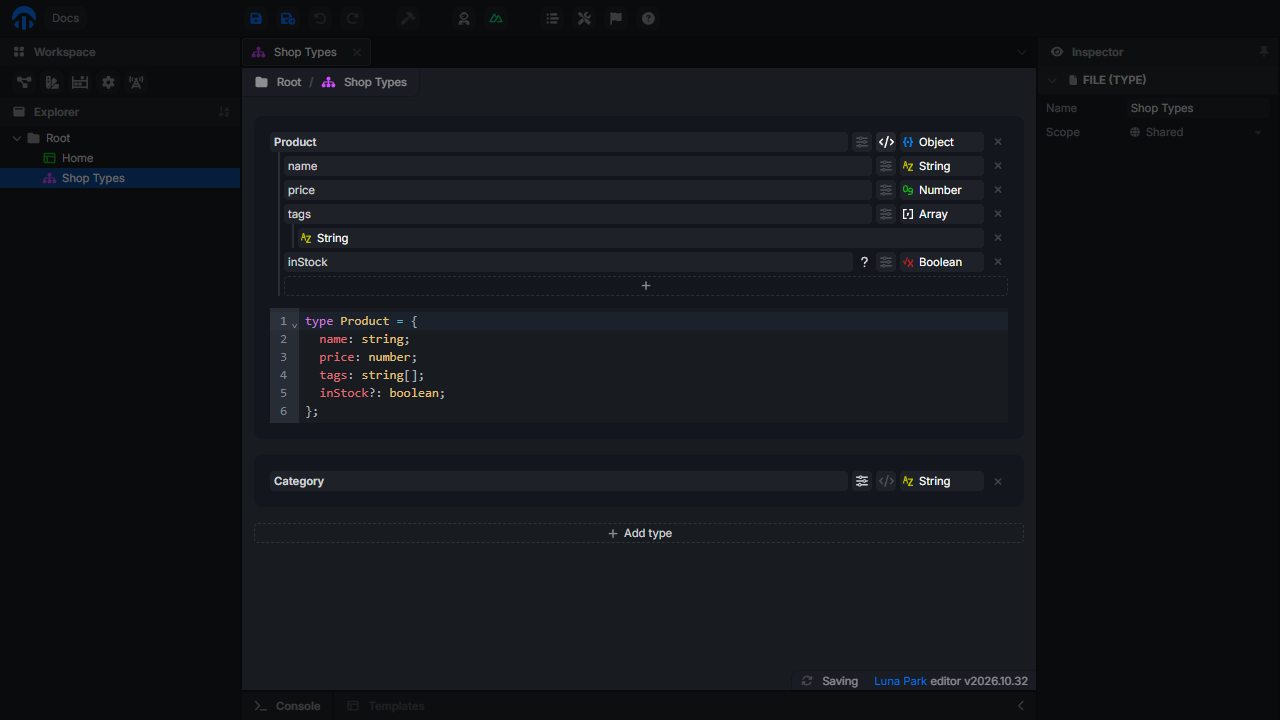Click the settings gear icon under Workspace
The image size is (1280, 720).
108,82
